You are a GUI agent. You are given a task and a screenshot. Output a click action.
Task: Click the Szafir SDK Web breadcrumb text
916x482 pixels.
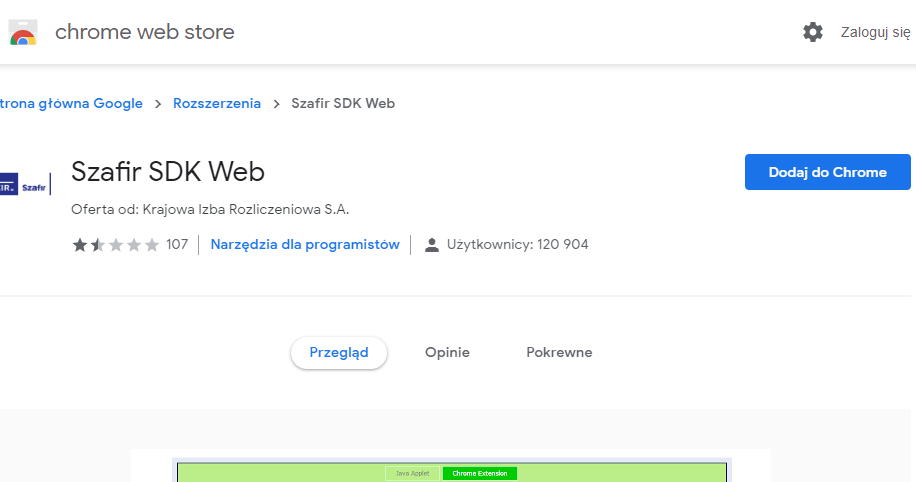point(343,103)
